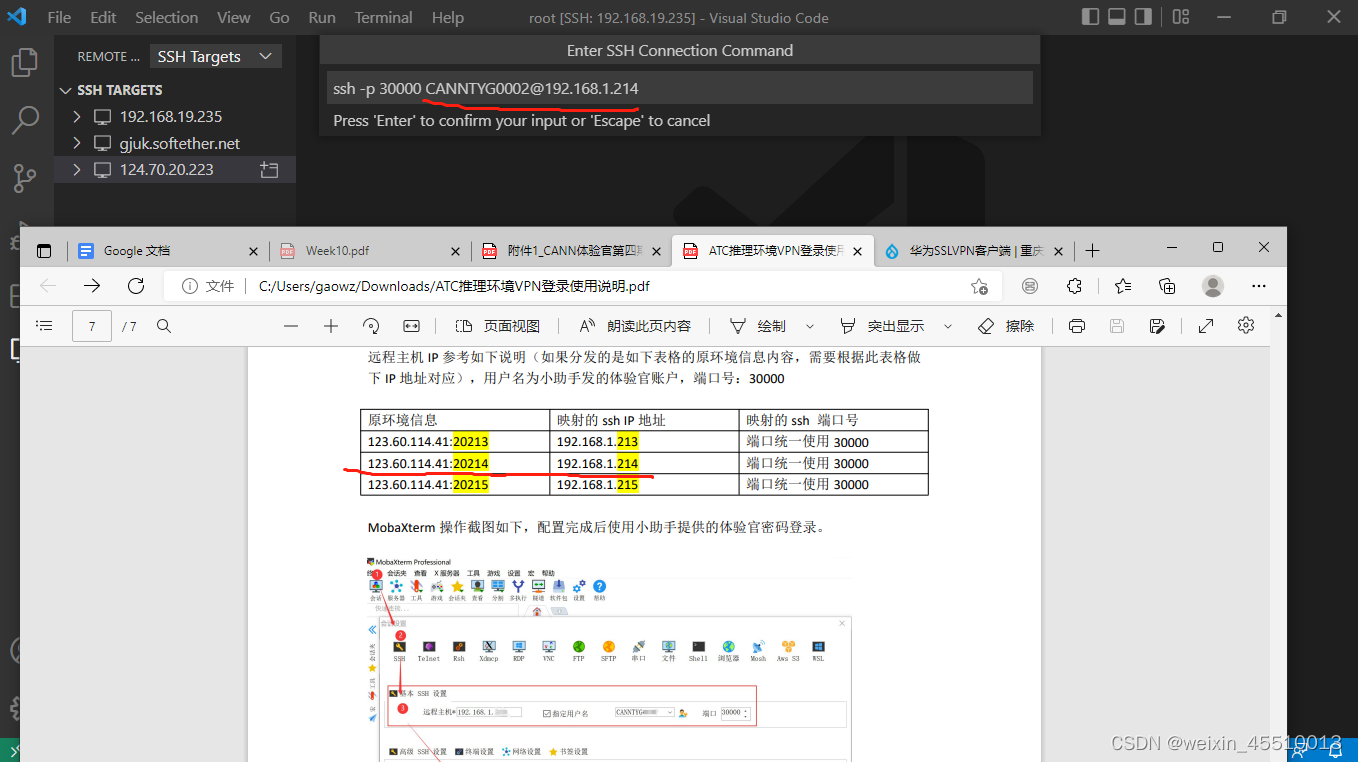The image size is (1358, 762).
Task: Connect to 124.70.20.223 in new window
Action: pos(269,170)
